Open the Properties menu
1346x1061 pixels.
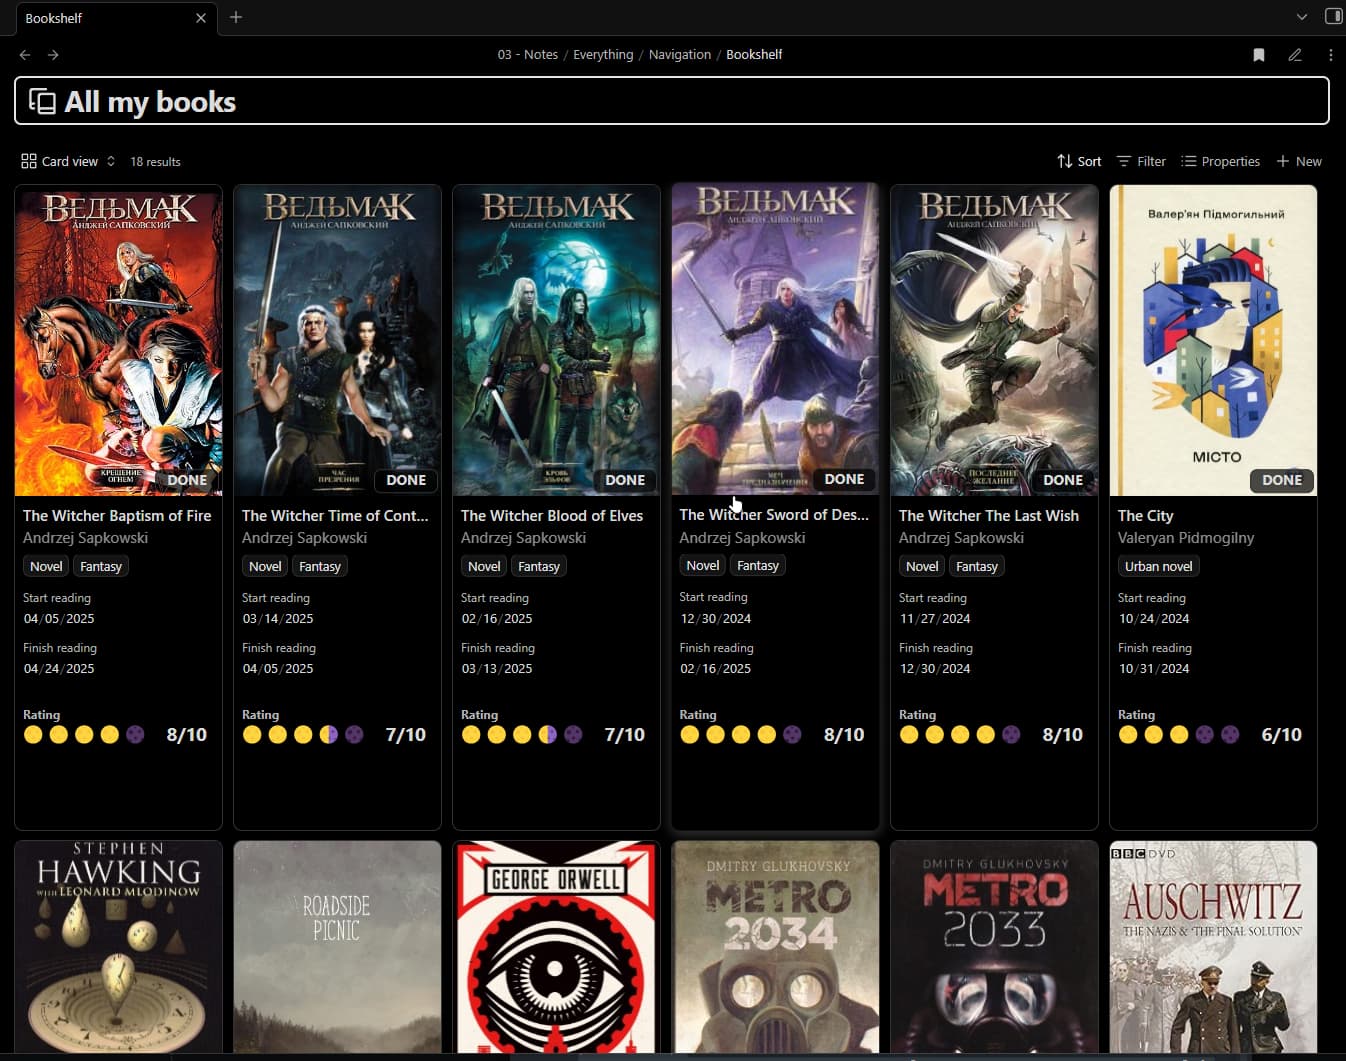(1220, 161)
